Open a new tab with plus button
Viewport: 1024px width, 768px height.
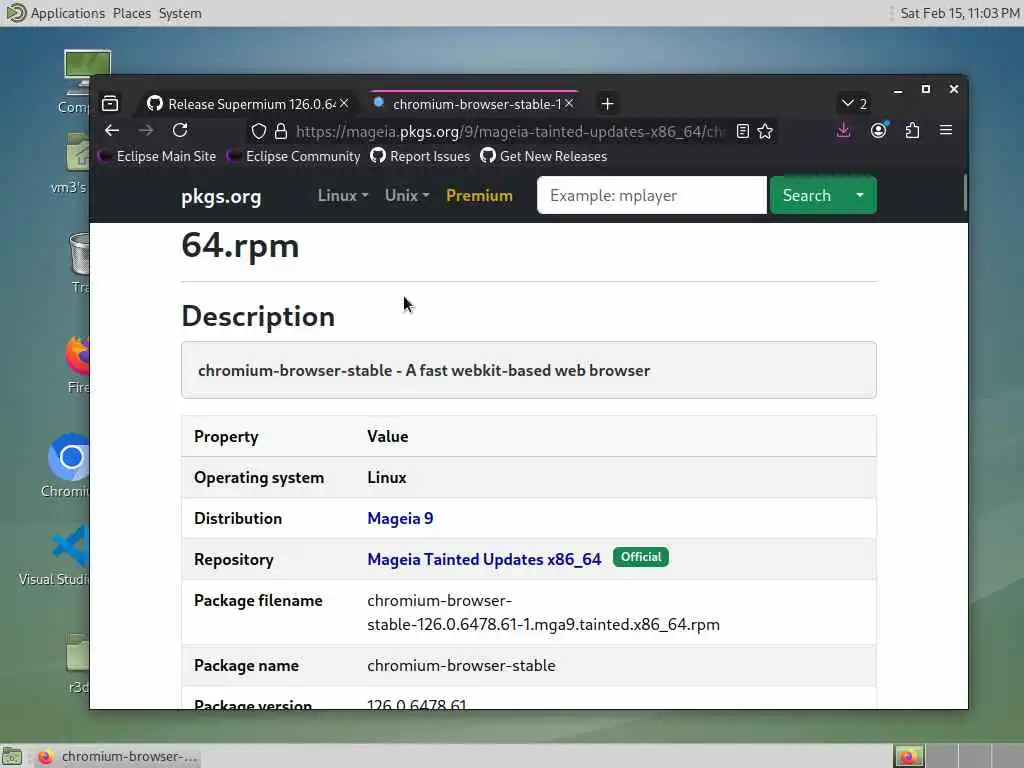[x=607, y=104]
